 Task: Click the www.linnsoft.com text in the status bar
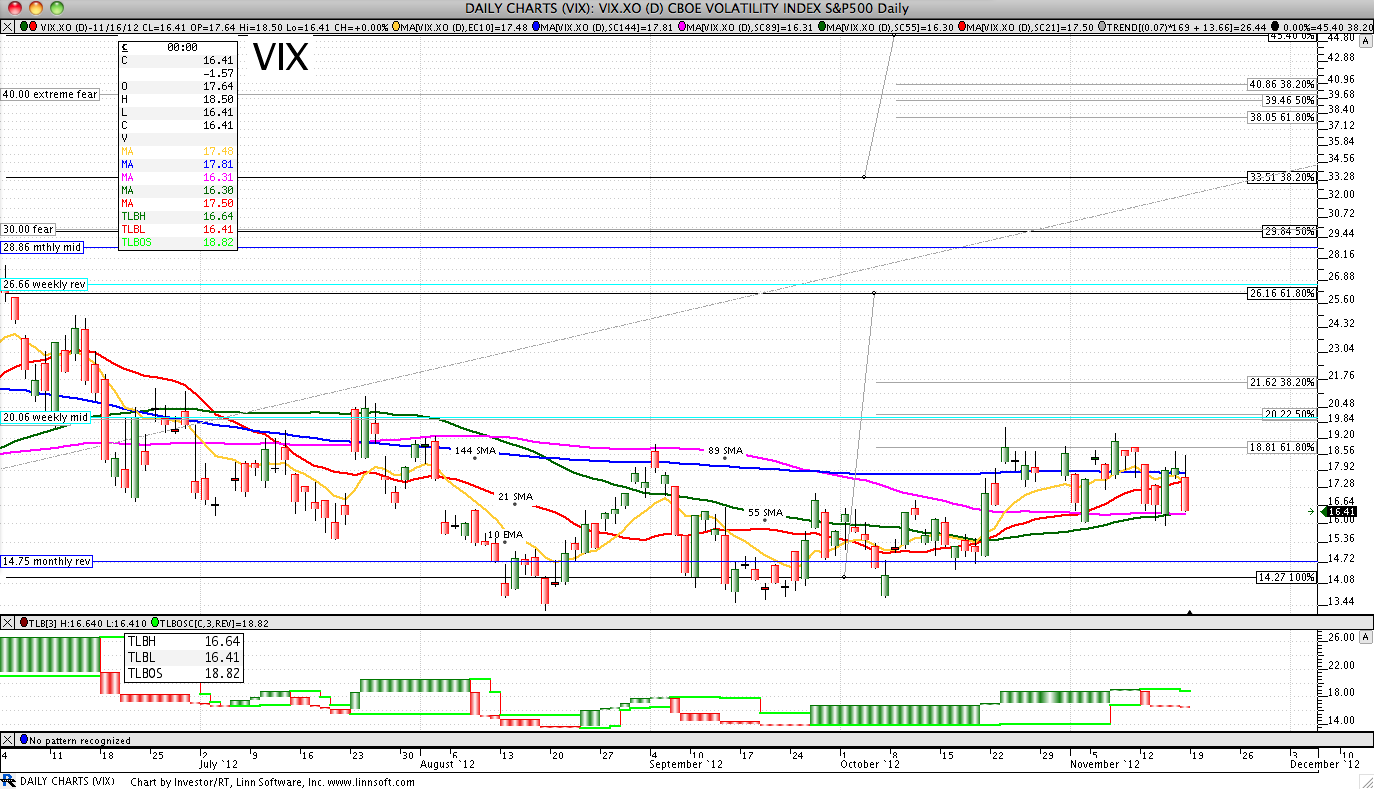coord(371,781)
